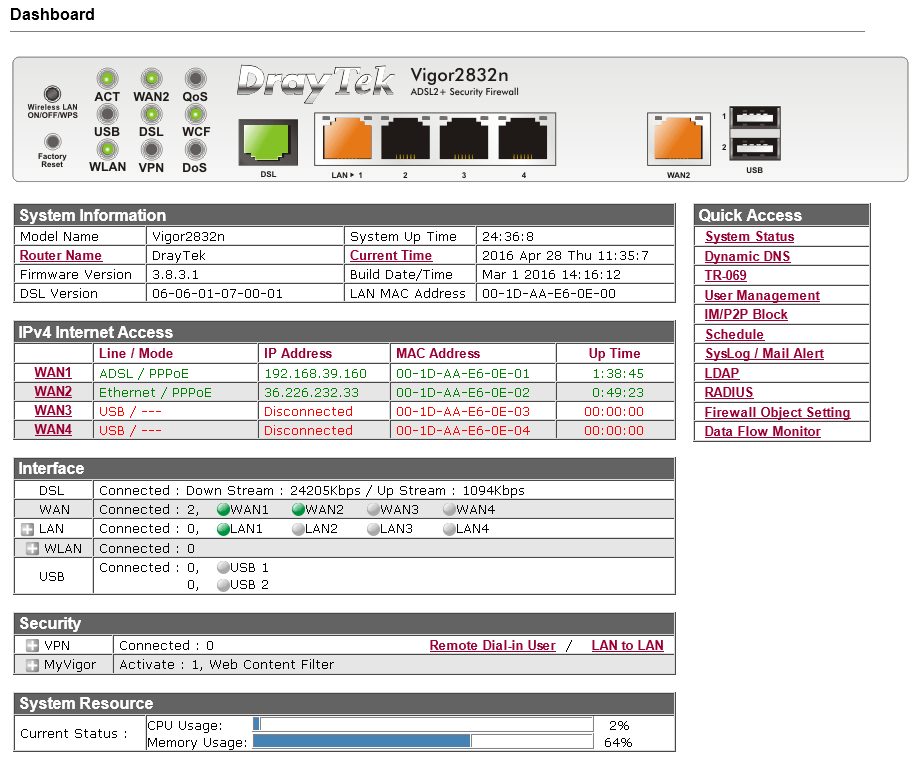Open RADIUS in Quick Access

coord(729,392)
